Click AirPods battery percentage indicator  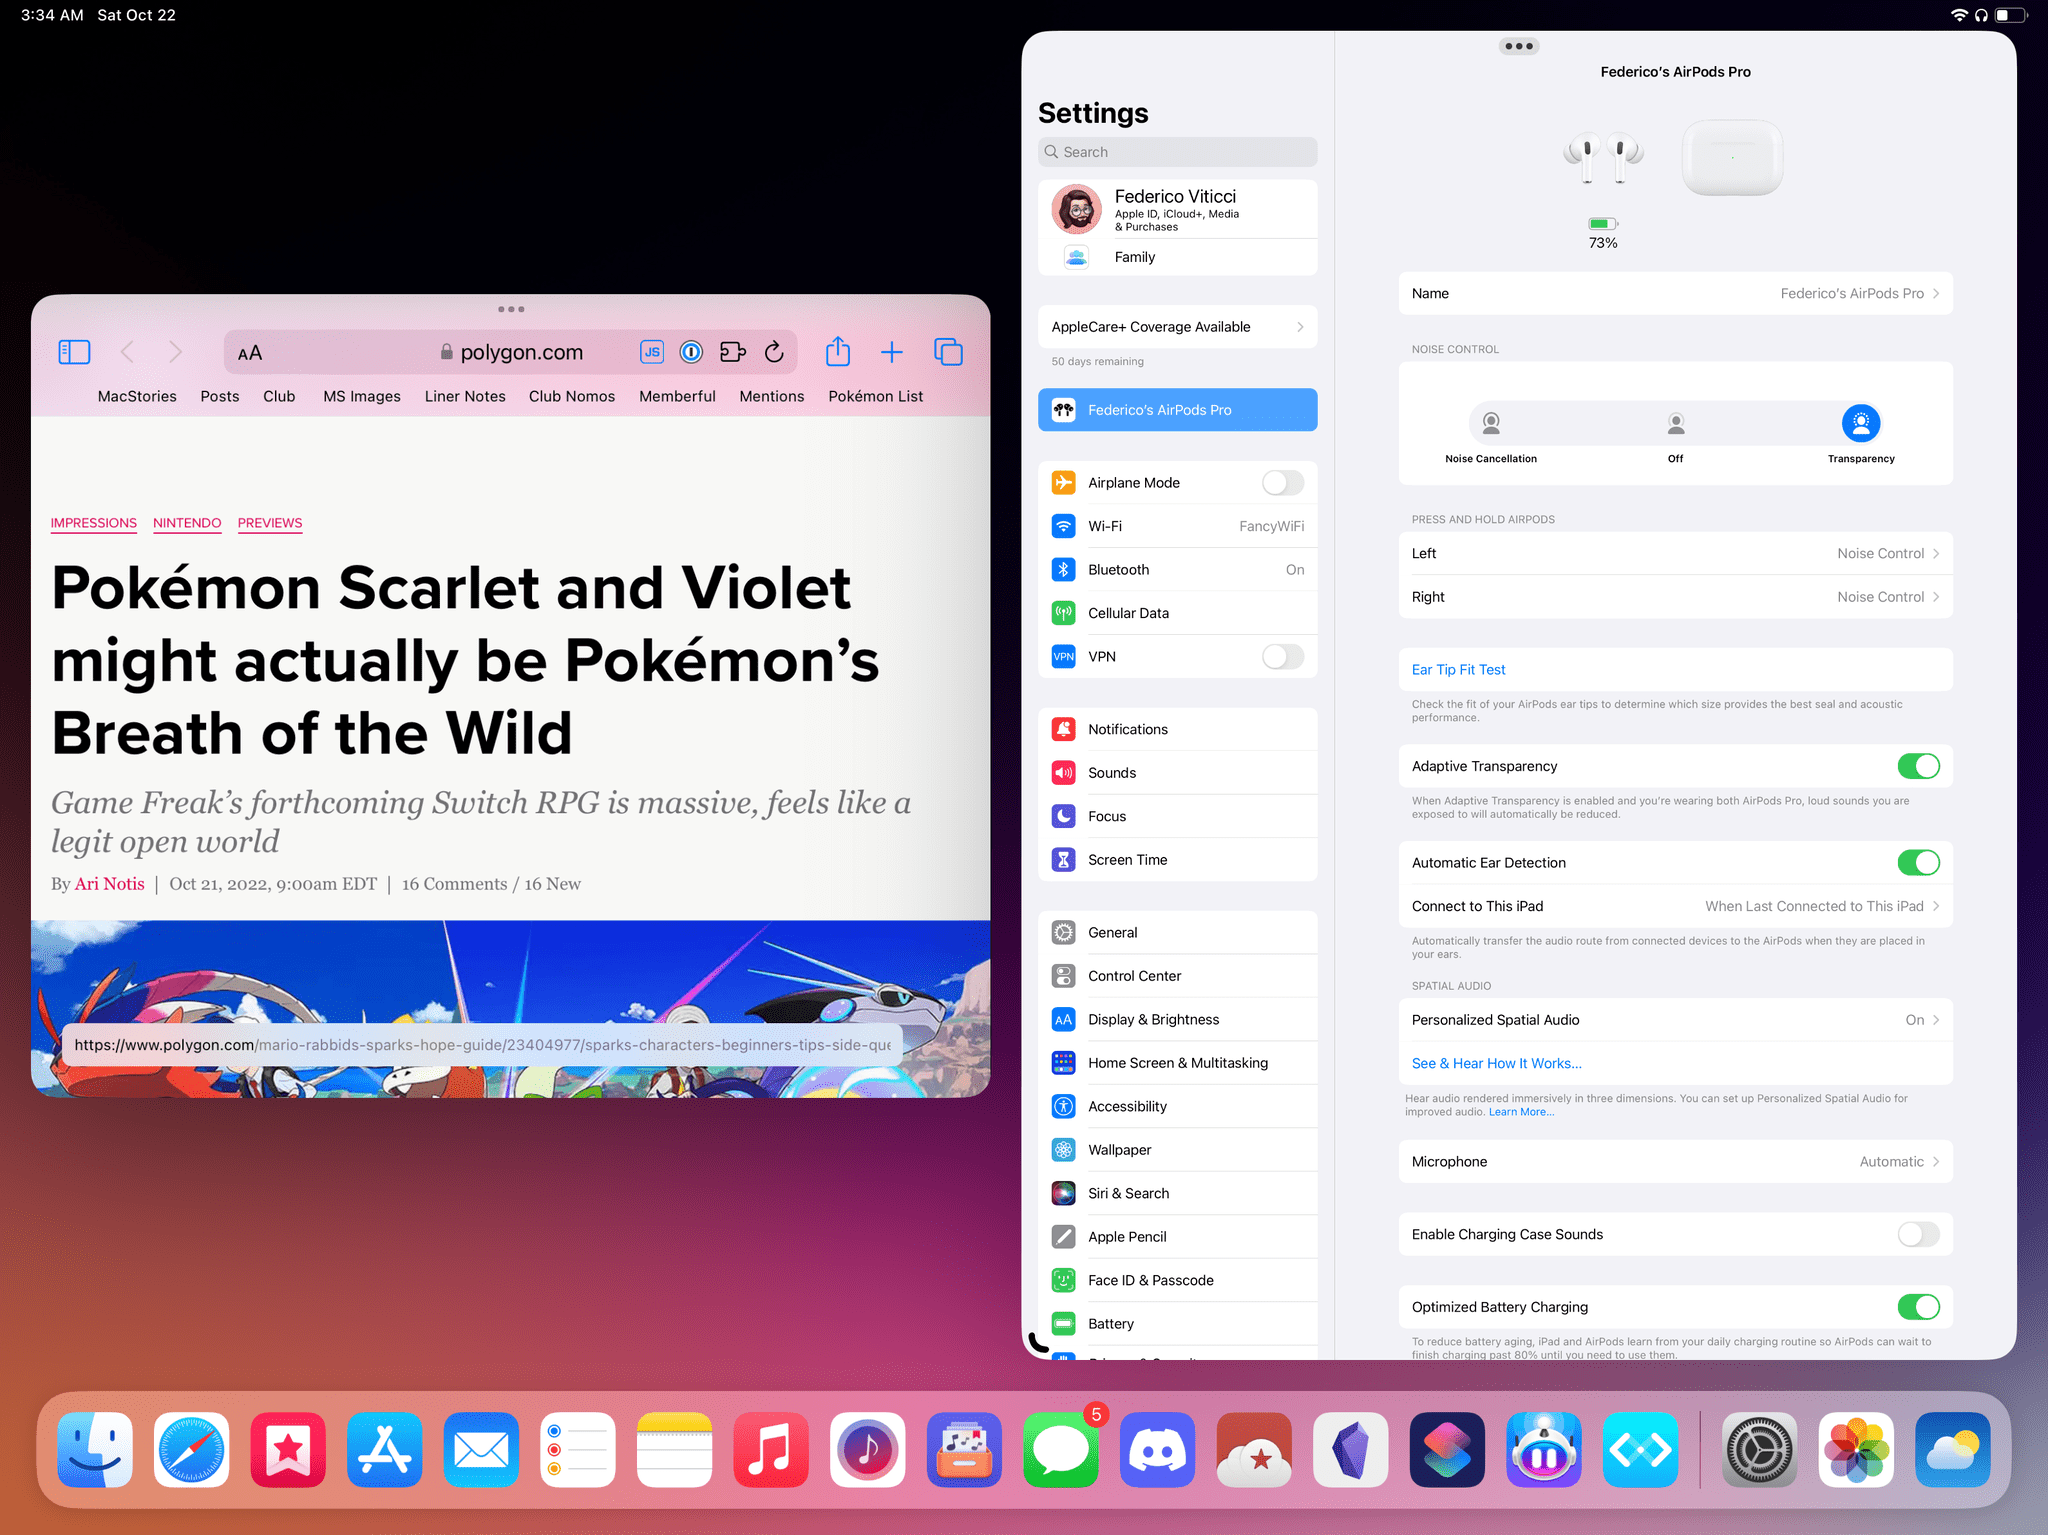click(x=1603, y=231)
